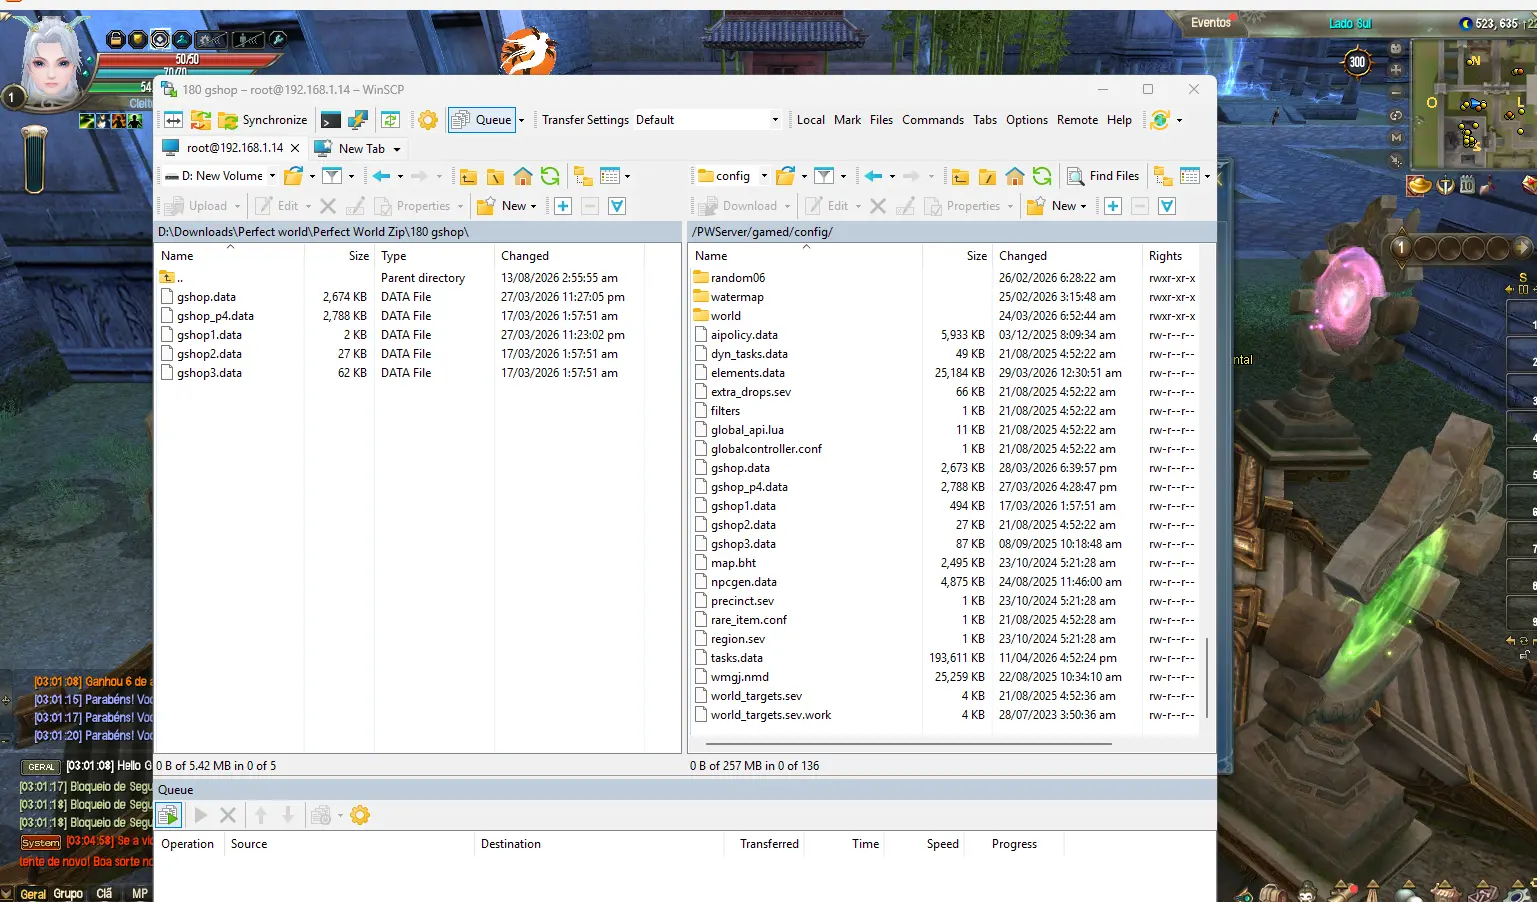Select gshop_p4.data in the local panel
Viewport: 1537px width, 902px height.
click(216, 316)
